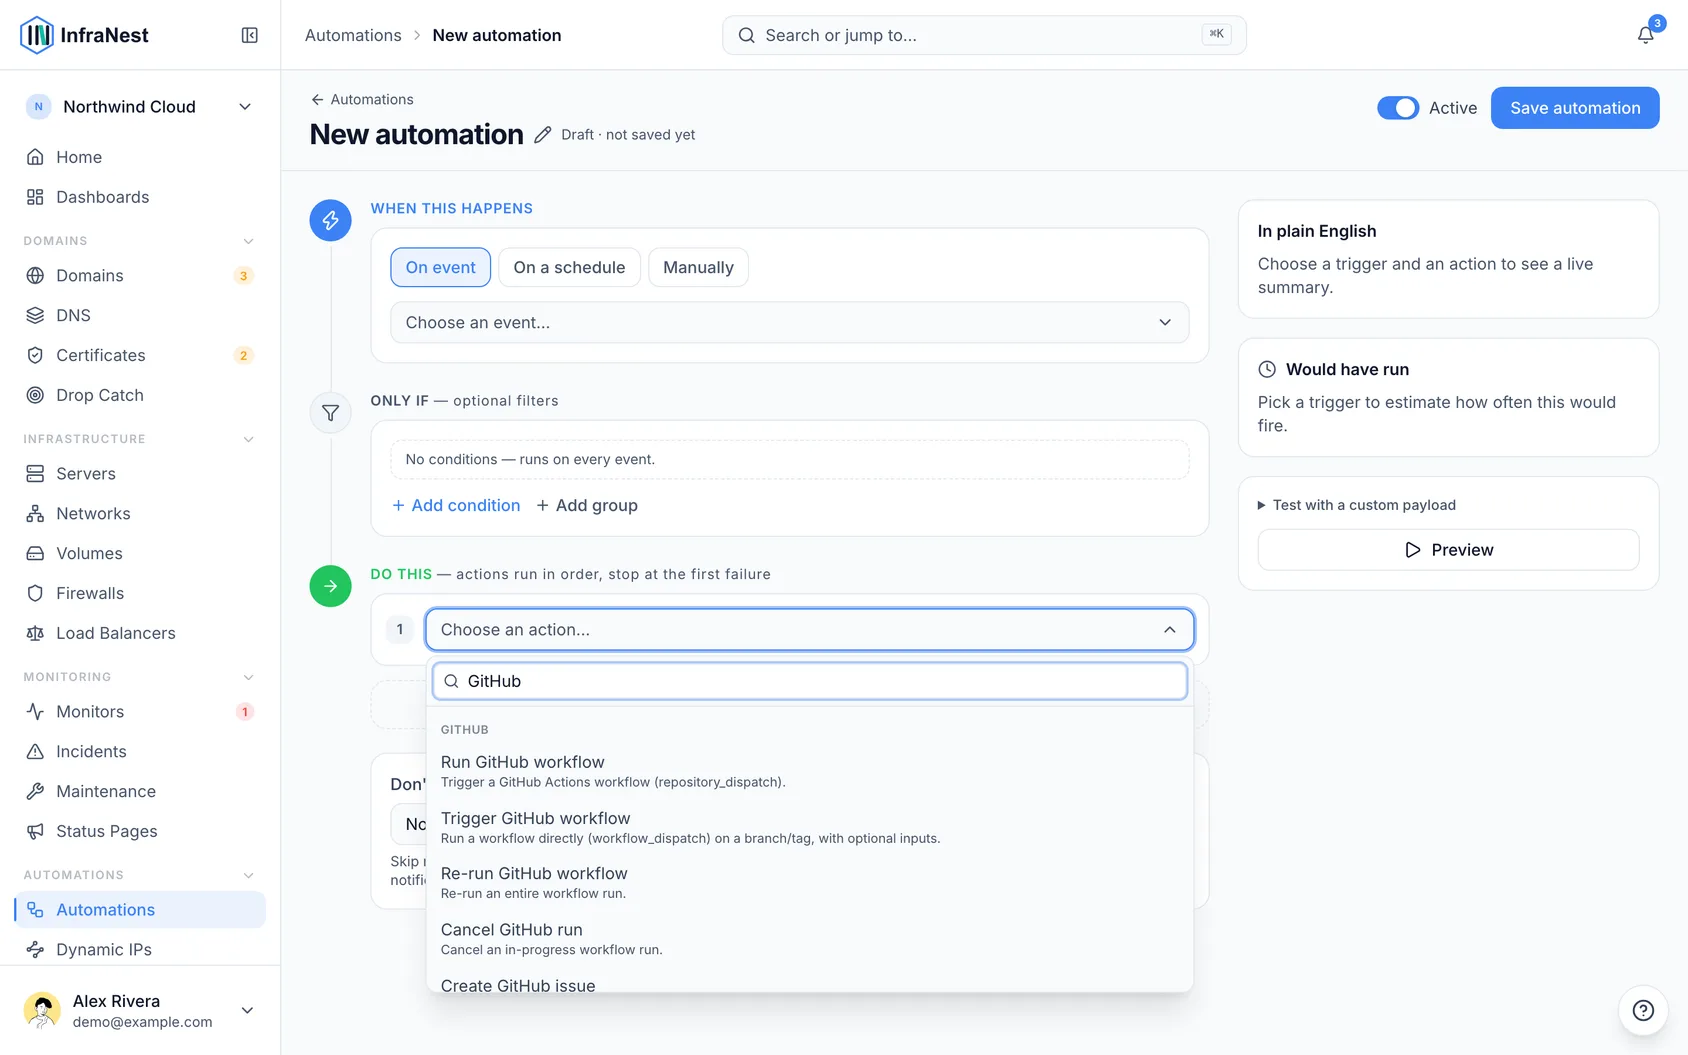
Task: Select the On event trigger
Action: 440,267
